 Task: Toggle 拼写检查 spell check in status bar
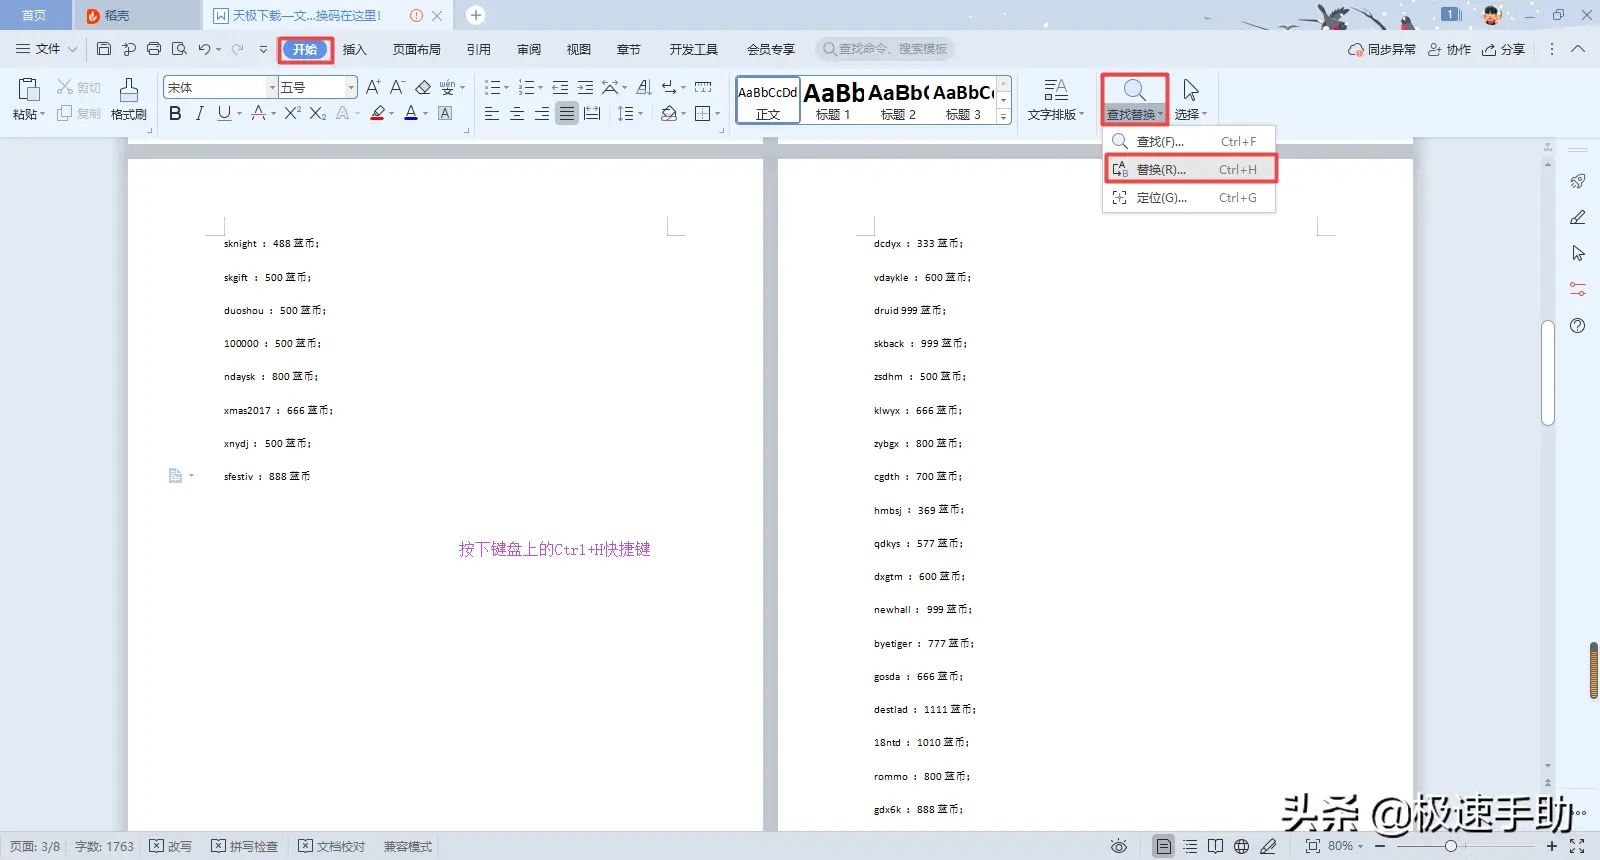click(244, 846)
